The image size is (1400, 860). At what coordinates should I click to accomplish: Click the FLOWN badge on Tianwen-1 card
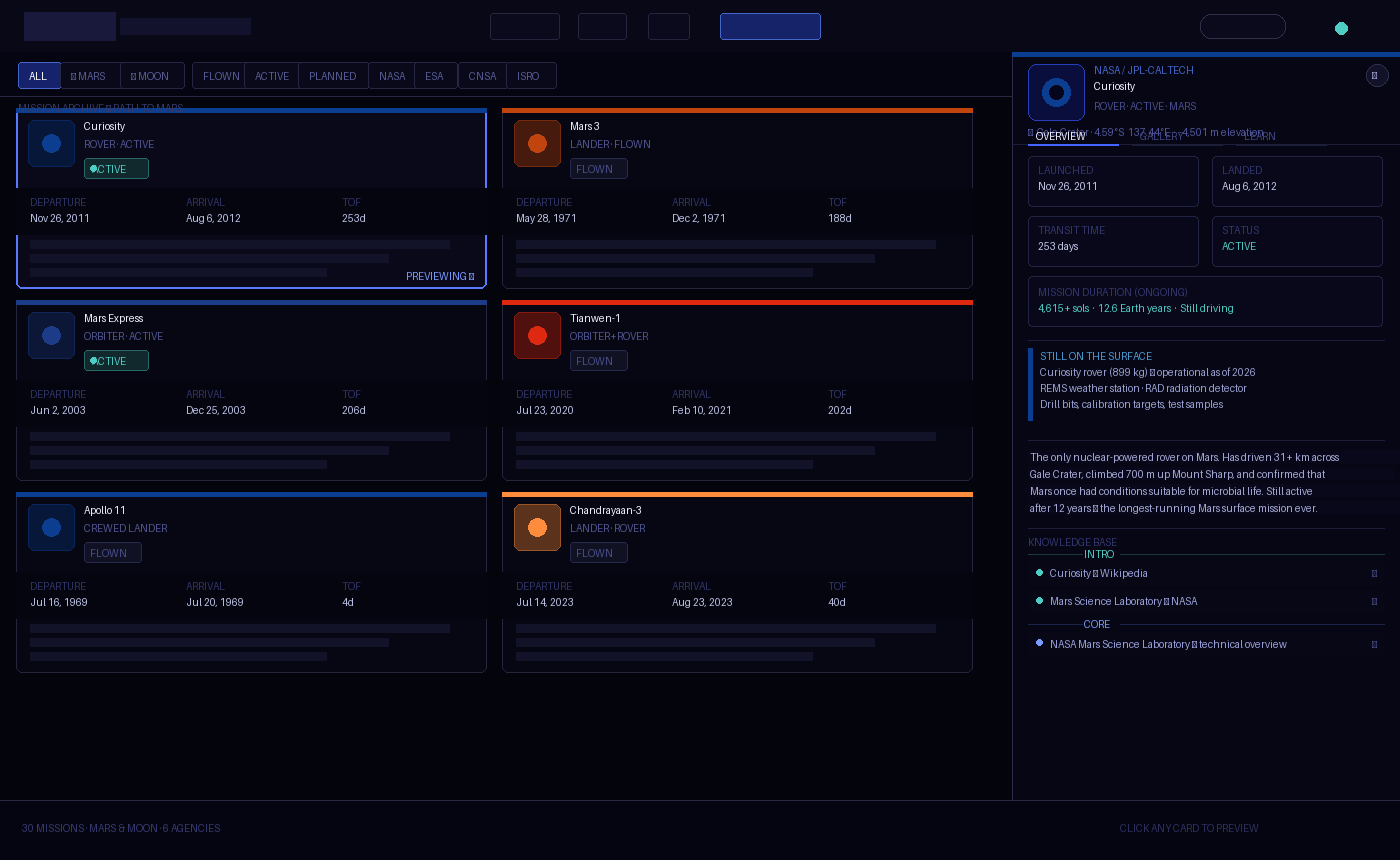(x=599, y=361)
